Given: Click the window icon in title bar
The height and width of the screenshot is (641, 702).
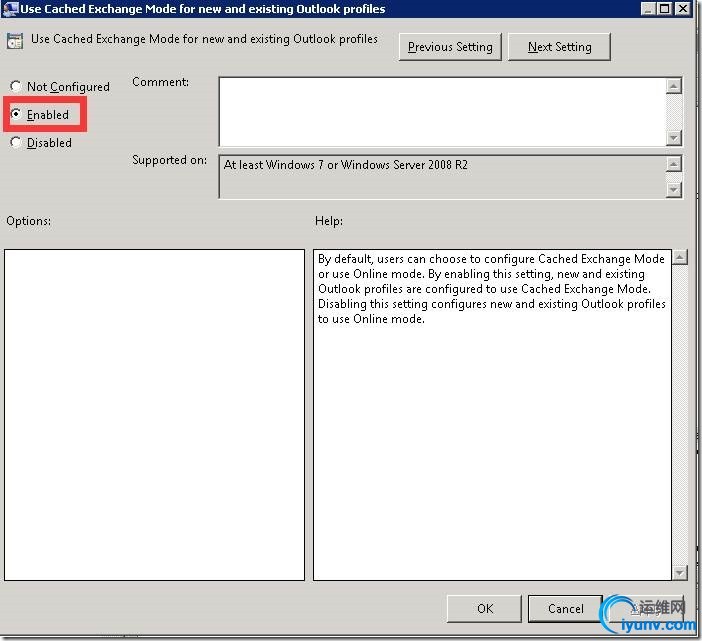Looking at the screenshot, I should pyautogui.click(x=10, y=9).
